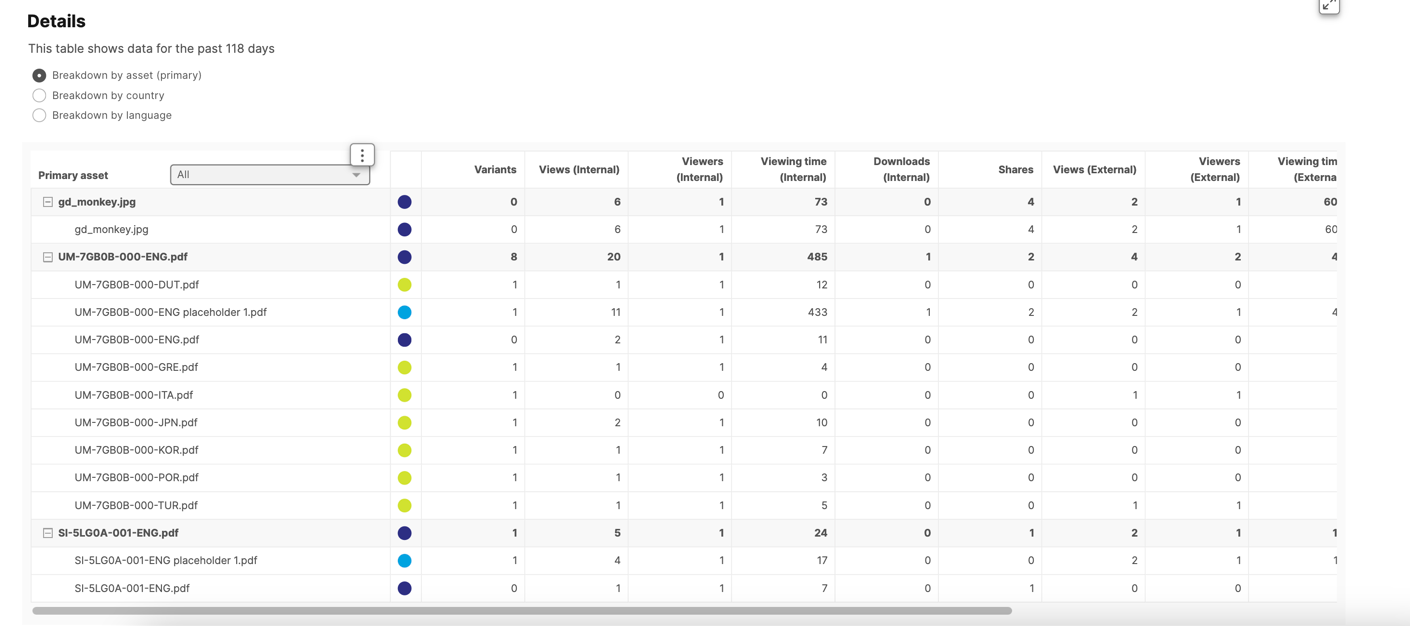Click the Views (Internal) column header
Screen dimensions: 1410x626
(x=579, y=170)
